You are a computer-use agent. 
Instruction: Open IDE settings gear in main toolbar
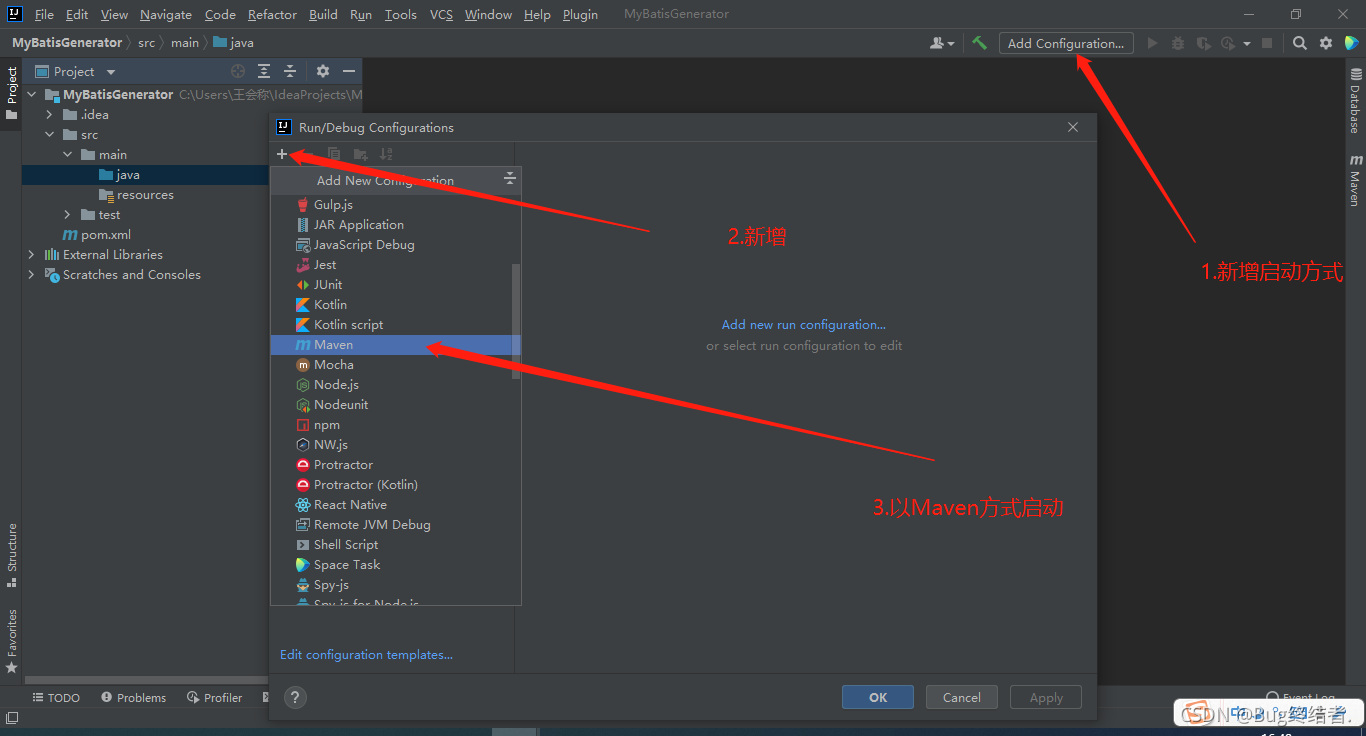pos(1326,43)
